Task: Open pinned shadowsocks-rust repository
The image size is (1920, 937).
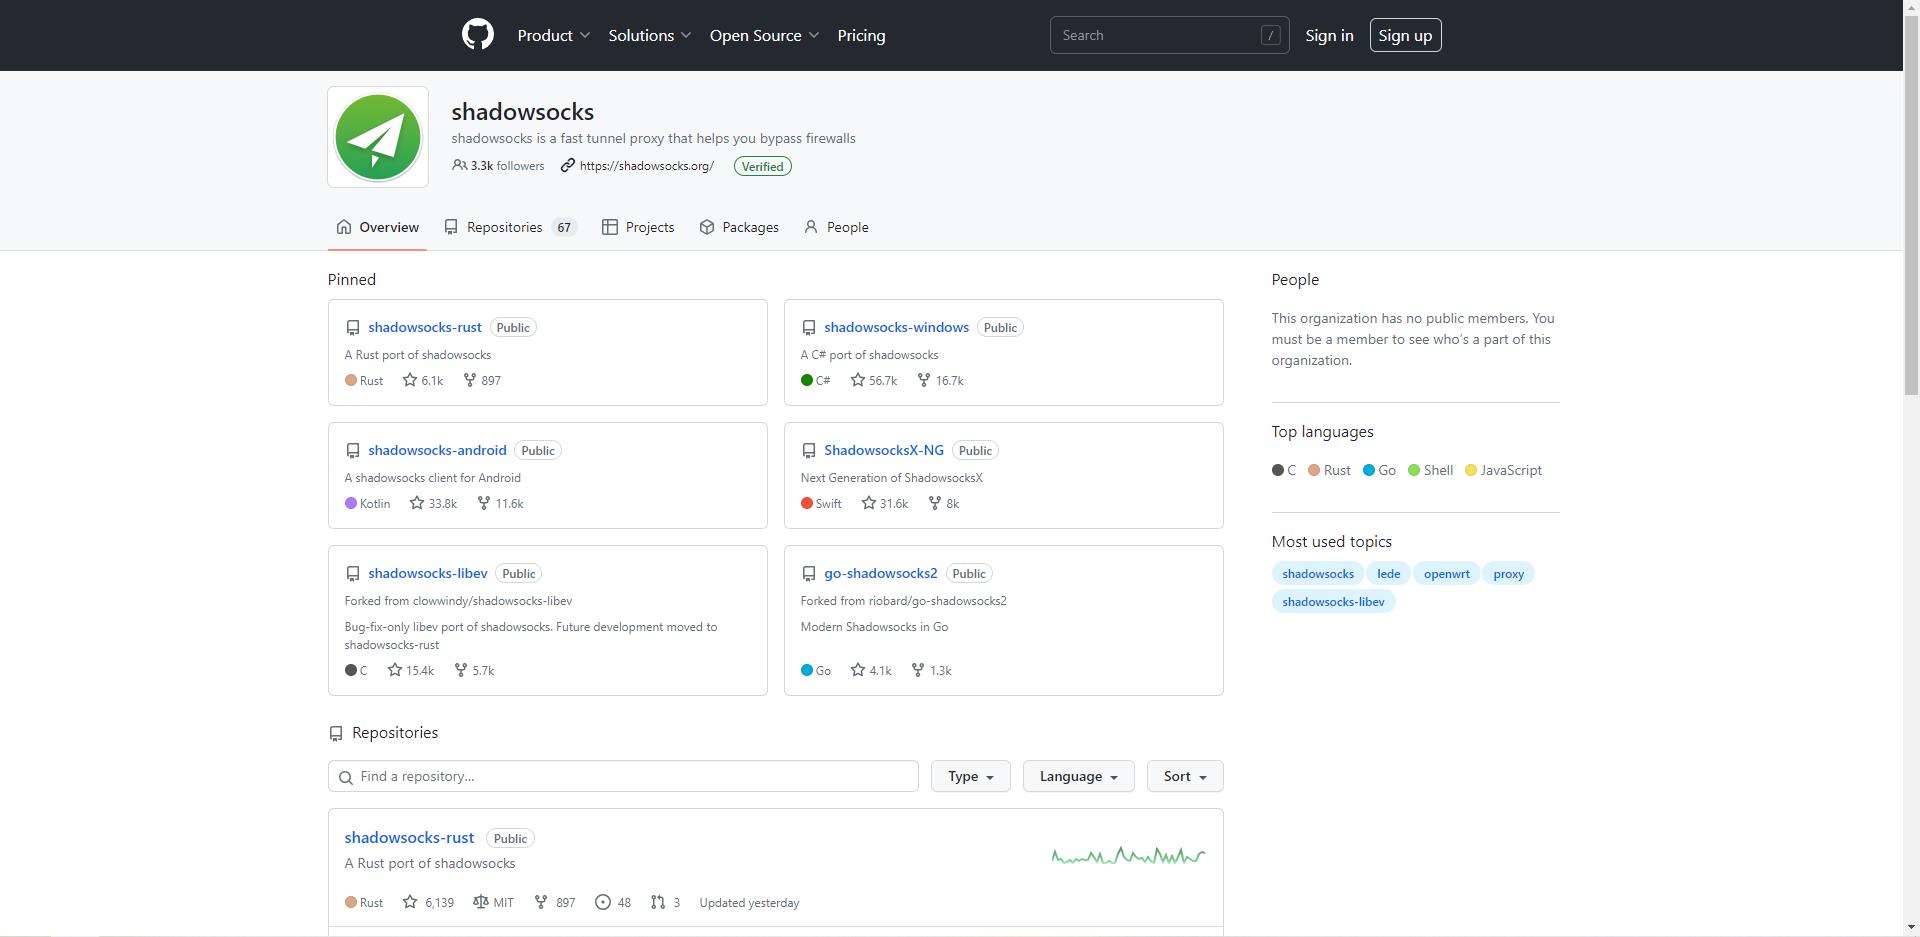Action: (x=424, y=327)
